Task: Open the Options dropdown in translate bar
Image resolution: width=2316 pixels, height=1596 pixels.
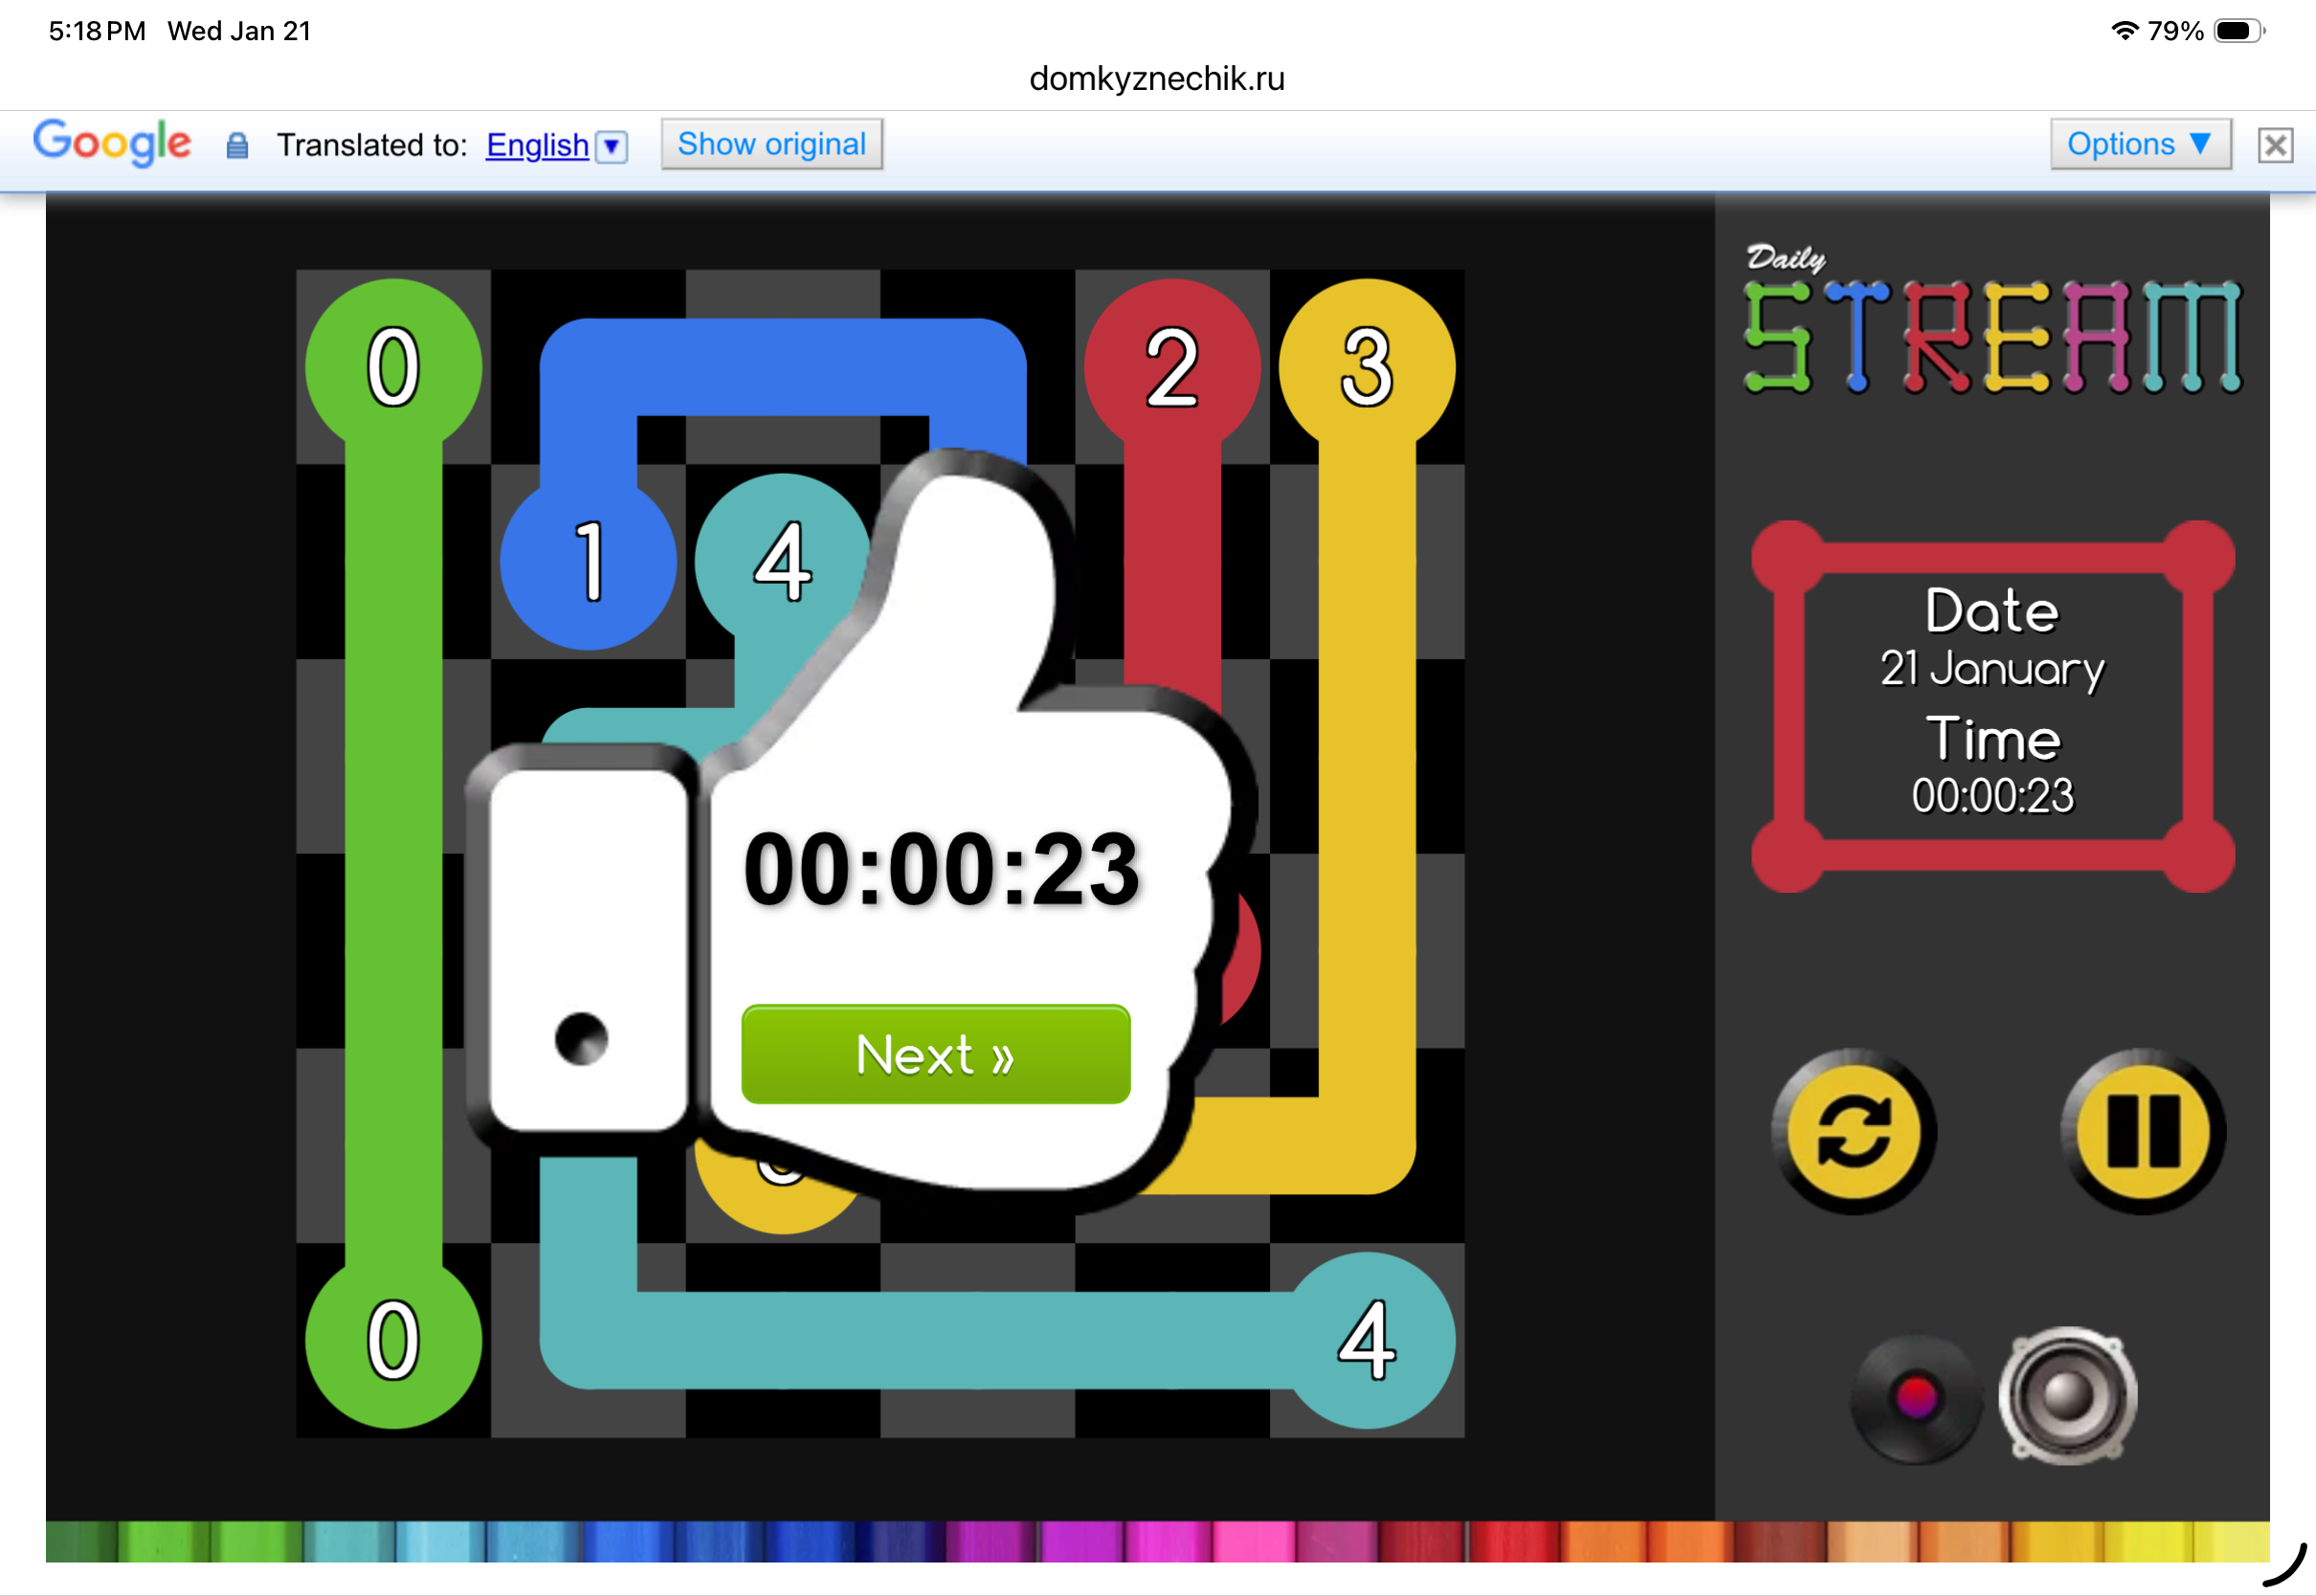Action: tap(2139, 145)
